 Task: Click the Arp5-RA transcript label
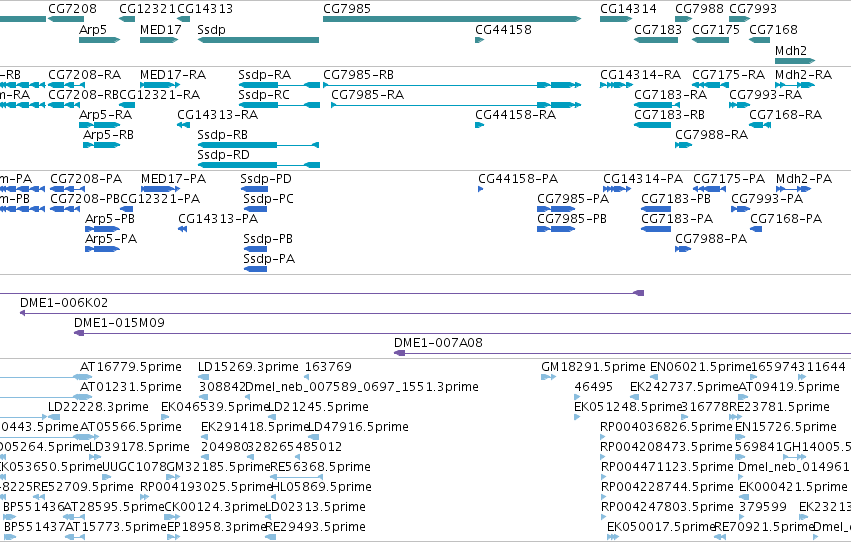(105, 114)
